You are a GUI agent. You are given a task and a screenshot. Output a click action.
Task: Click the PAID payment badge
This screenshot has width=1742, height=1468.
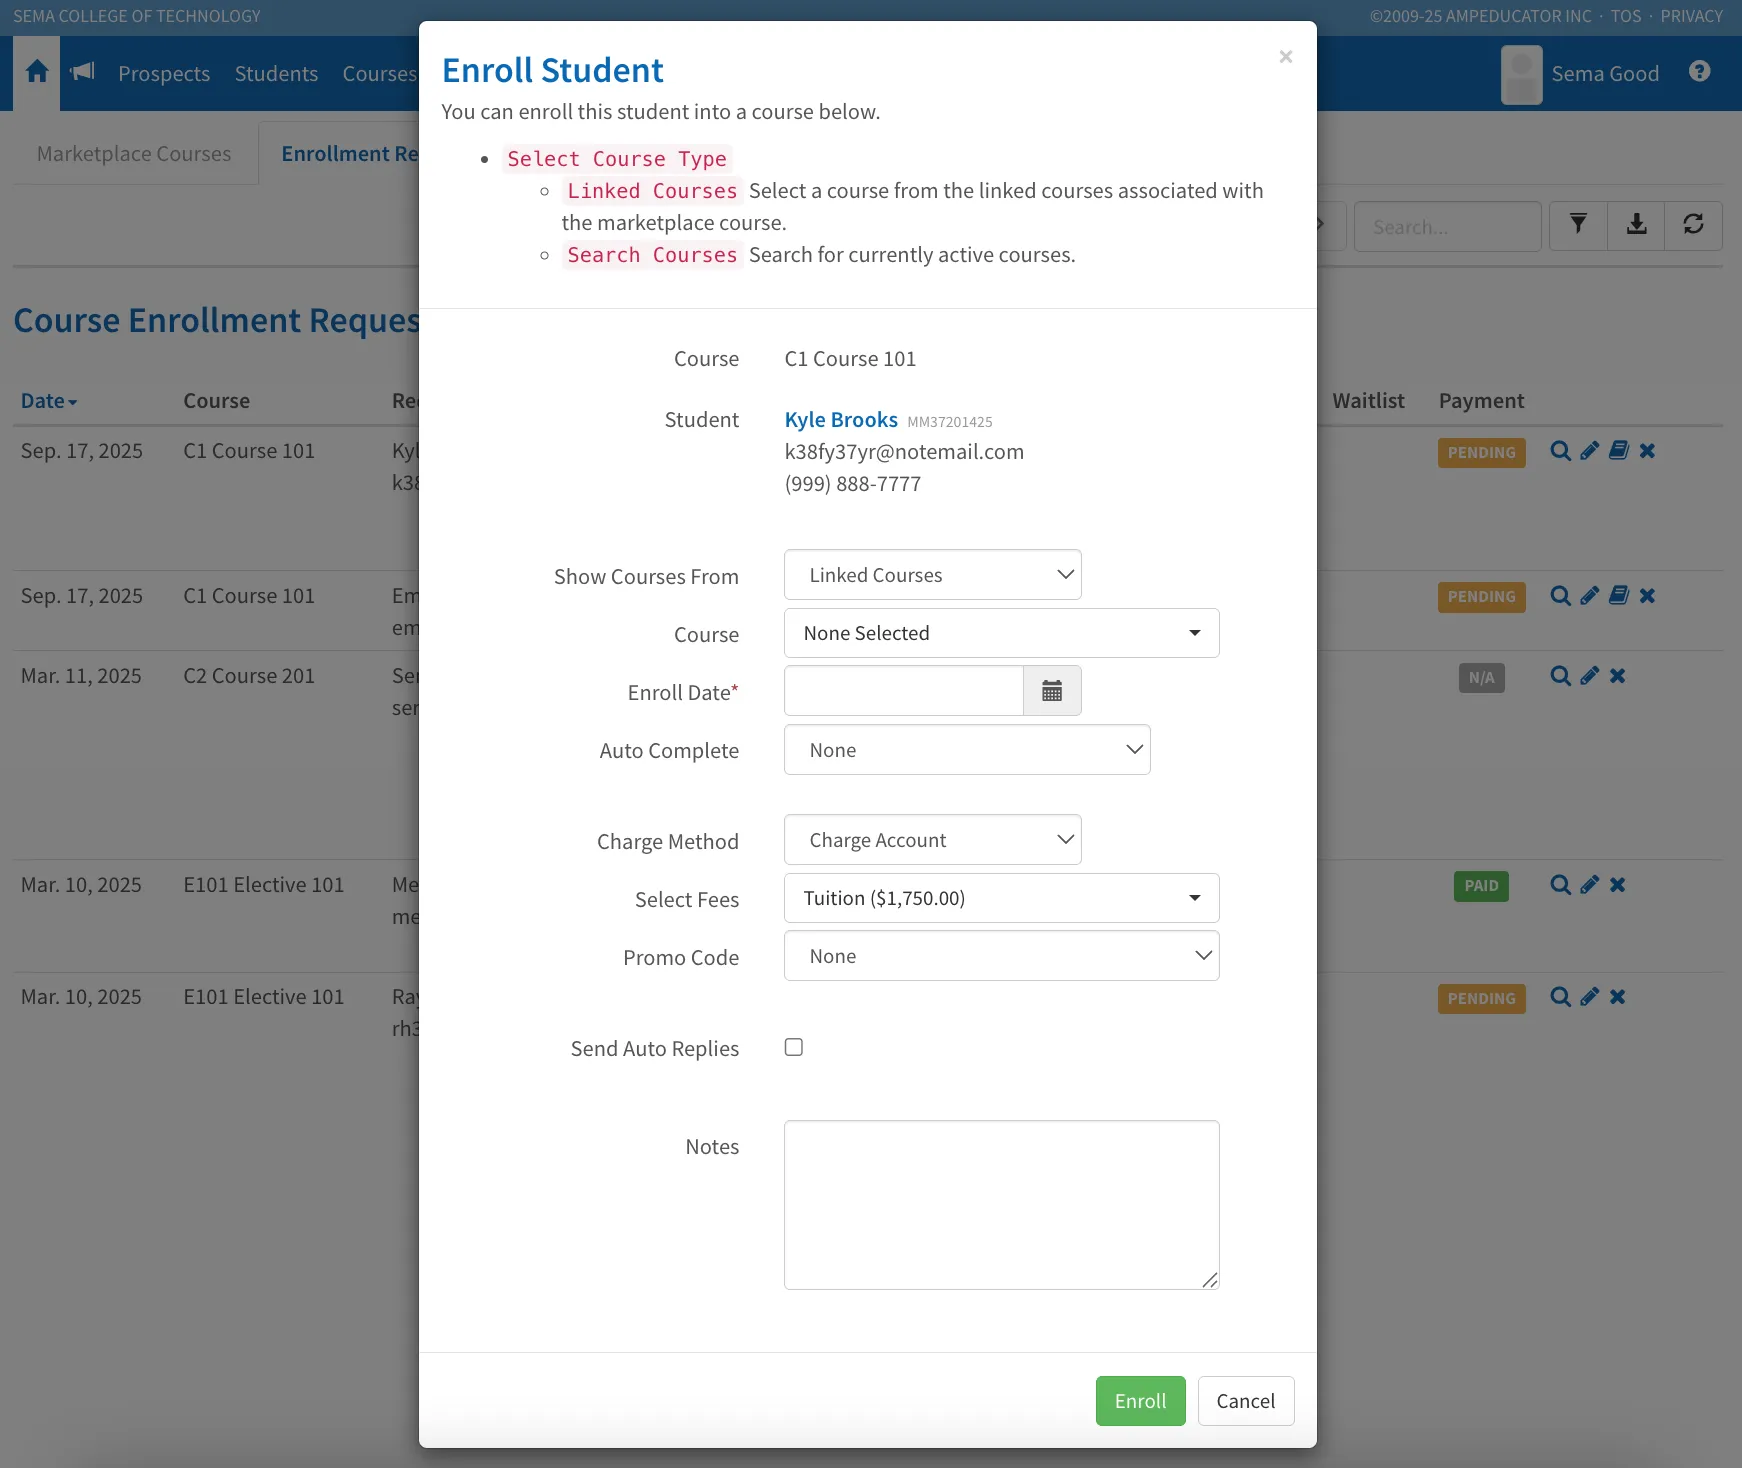(x=1481, y=886)
